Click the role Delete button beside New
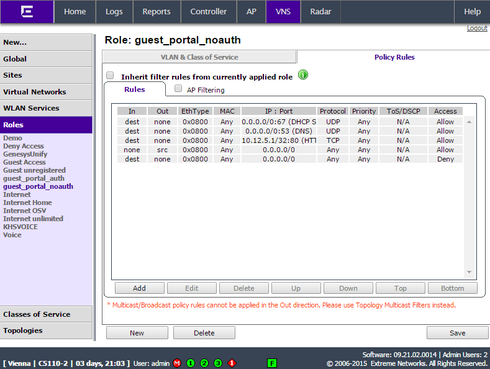Viewport: 490px width, 369px height. [204, 333]
